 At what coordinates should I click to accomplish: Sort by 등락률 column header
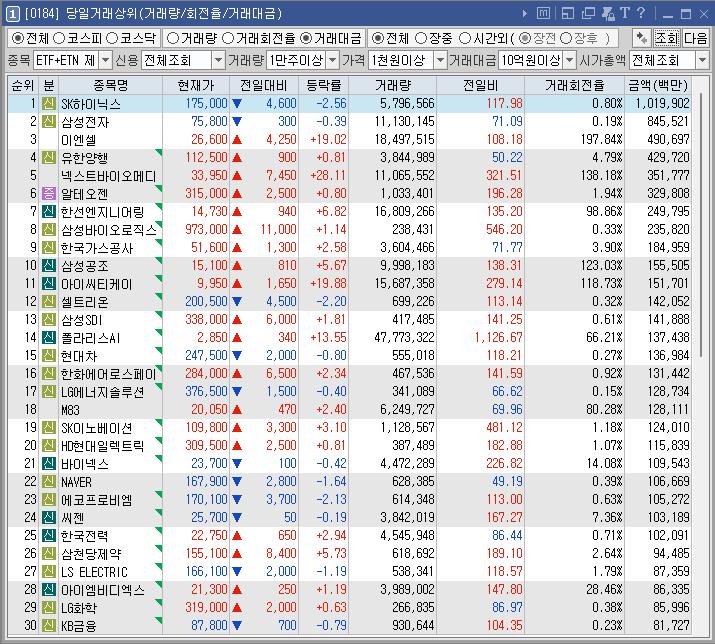[x=323, y=85]
